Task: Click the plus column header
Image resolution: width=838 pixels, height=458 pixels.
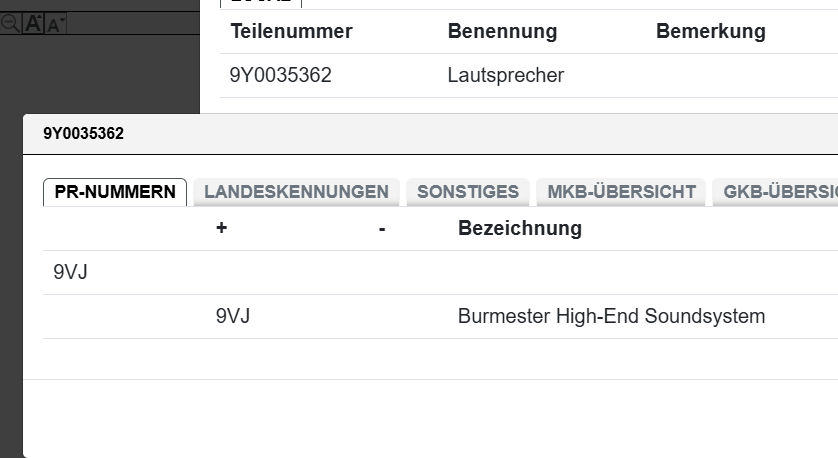Action: [221, 228]
